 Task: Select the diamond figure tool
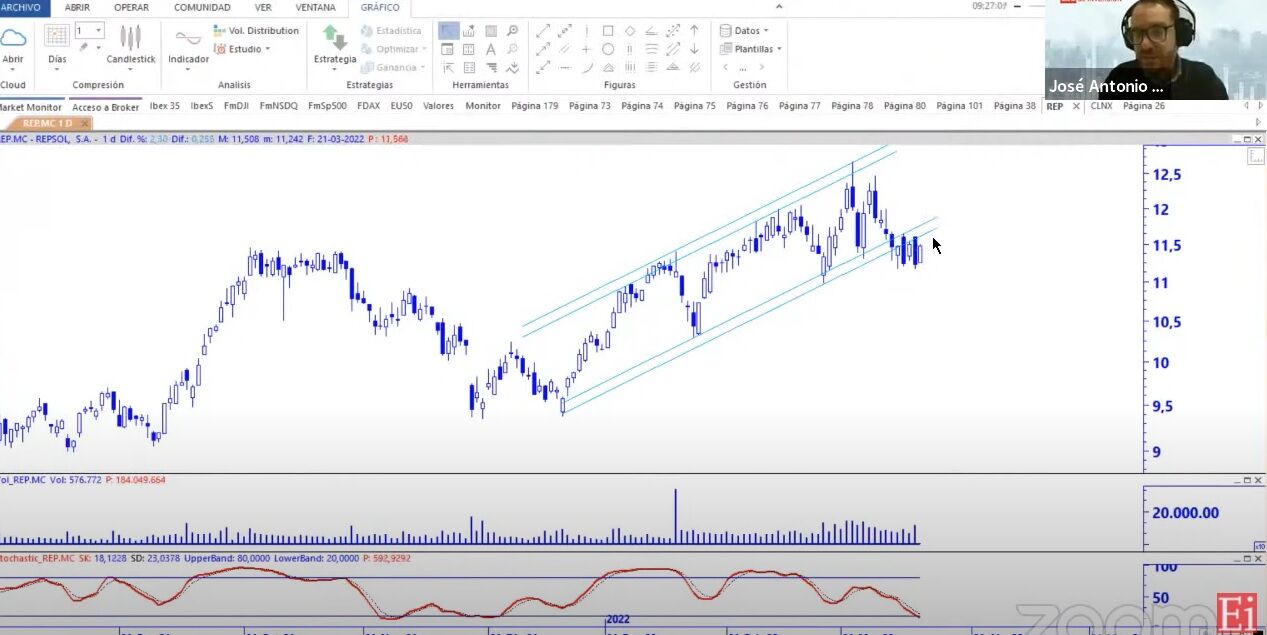point(630,31)
